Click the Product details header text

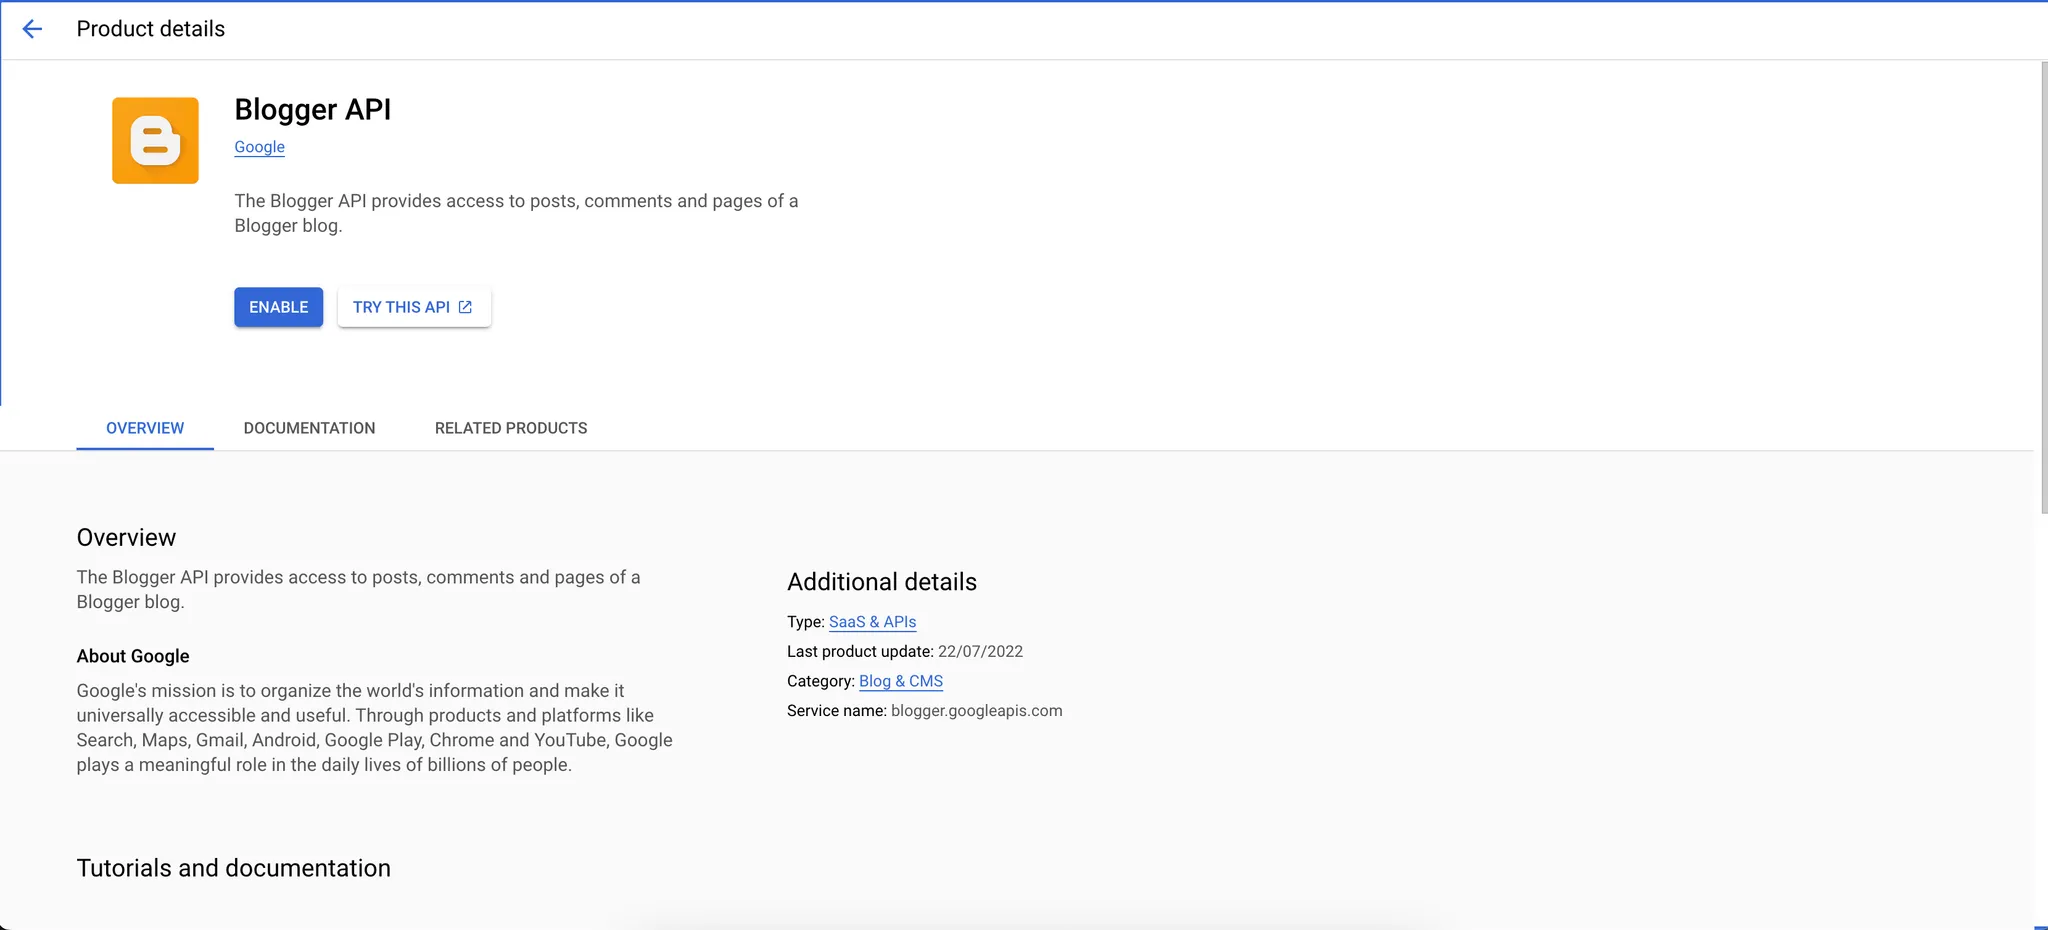click(151, 29)
